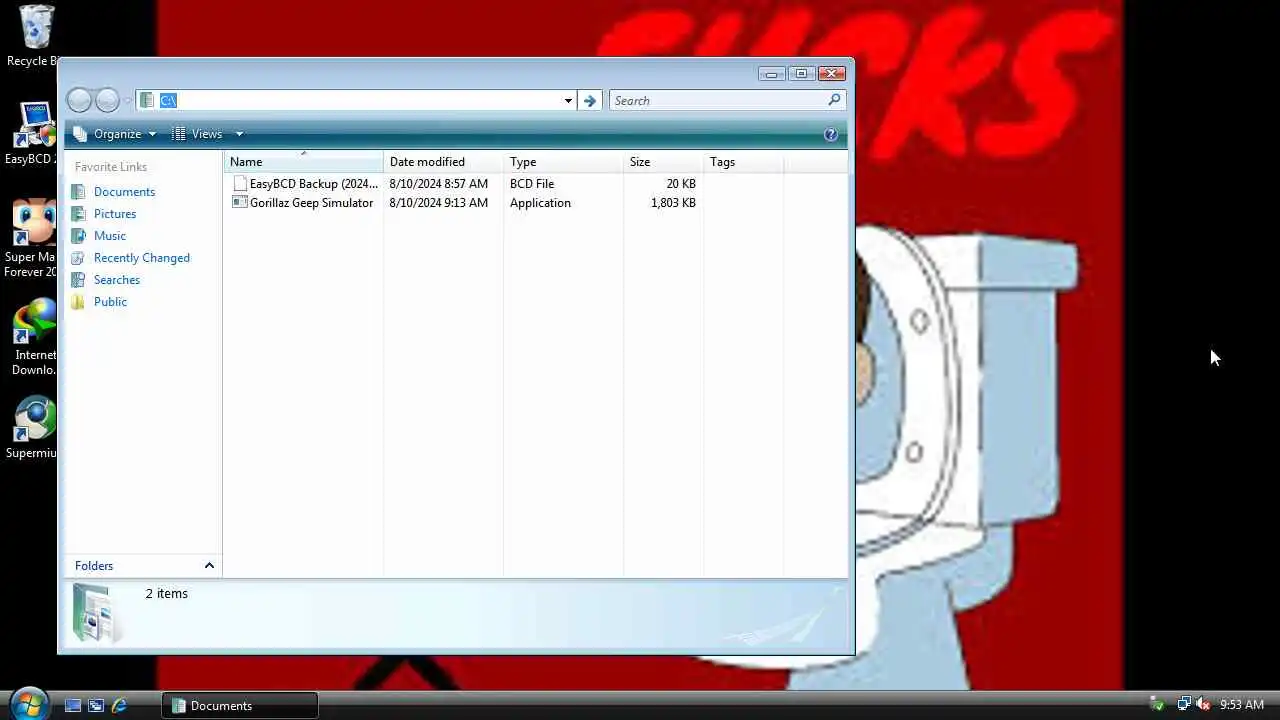The height and width of the screenshot is (720, 1280).
Task: Click the BCD File type cell
Action: (x=532, y=183)
